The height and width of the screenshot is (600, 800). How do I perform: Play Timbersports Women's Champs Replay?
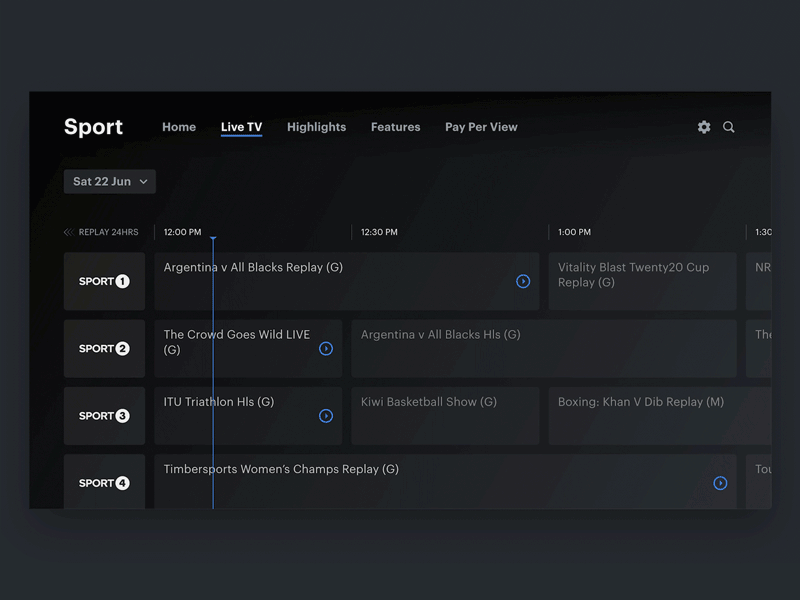(721, 482)
